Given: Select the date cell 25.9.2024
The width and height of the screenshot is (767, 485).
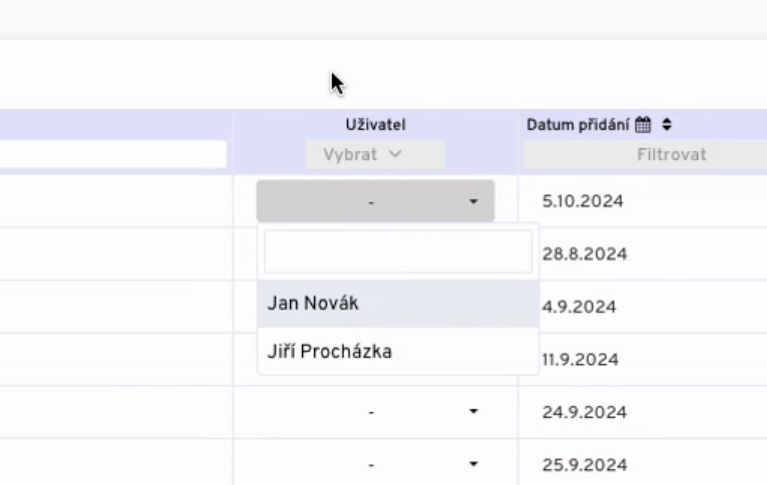Looking at the screenshot, I should 584,464.
